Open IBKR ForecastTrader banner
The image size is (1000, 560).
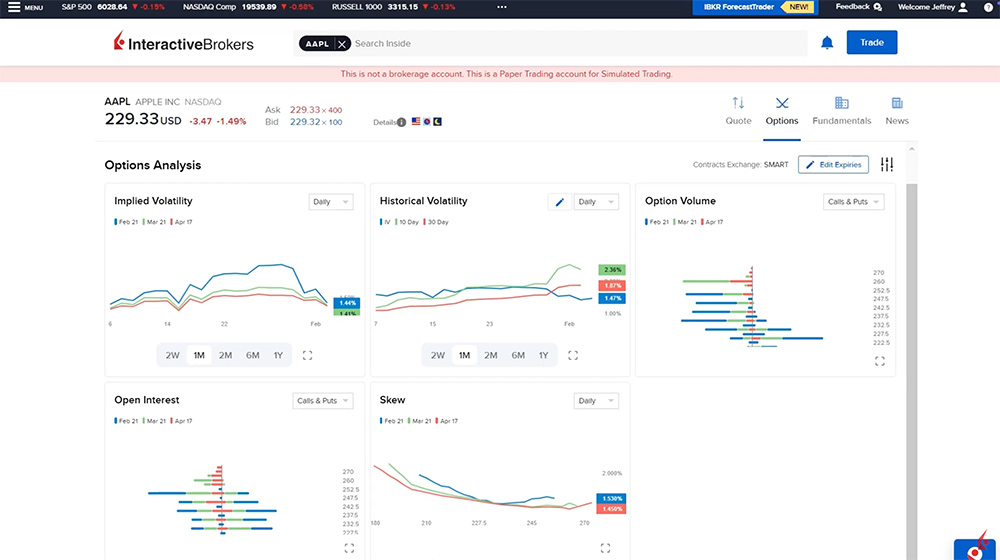(x=753, y=7)
